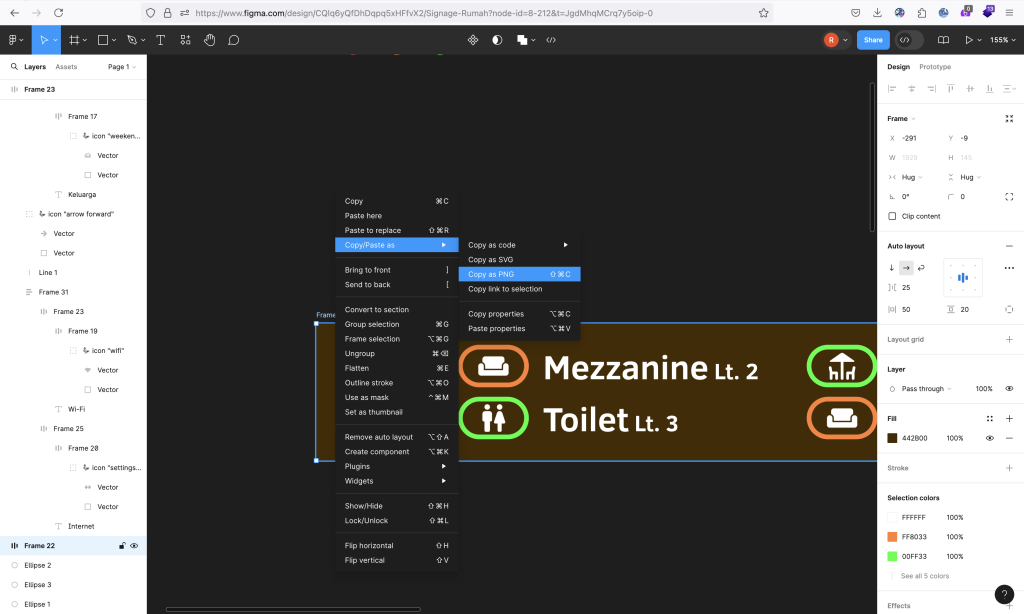The width and height of the screenshot is (1024, 614).
Task: Select the Hand tool for panning
Action: coord(208,40)
